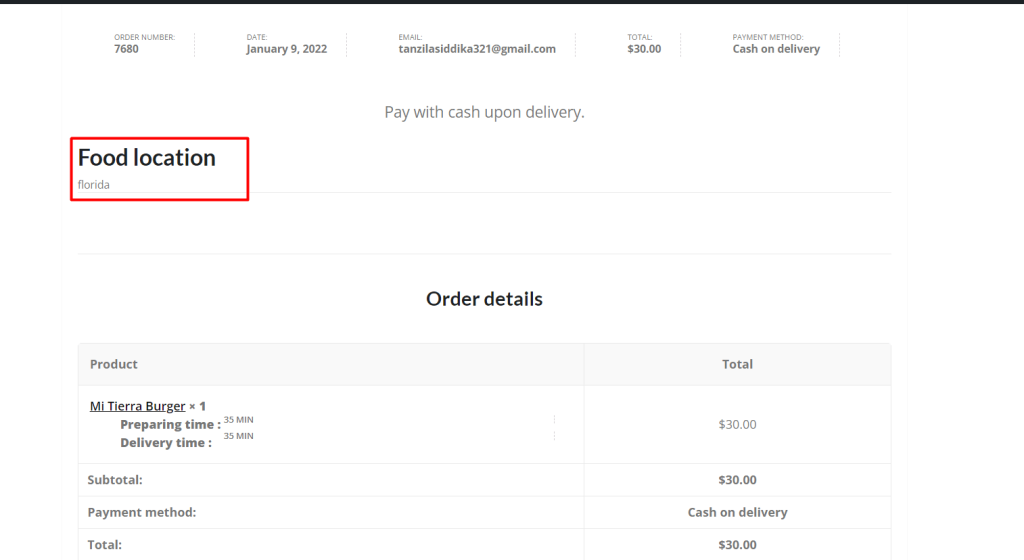Click the Pay with cash upon delivery text
This screenshot has height=560, width=1024.
(484, 112)
